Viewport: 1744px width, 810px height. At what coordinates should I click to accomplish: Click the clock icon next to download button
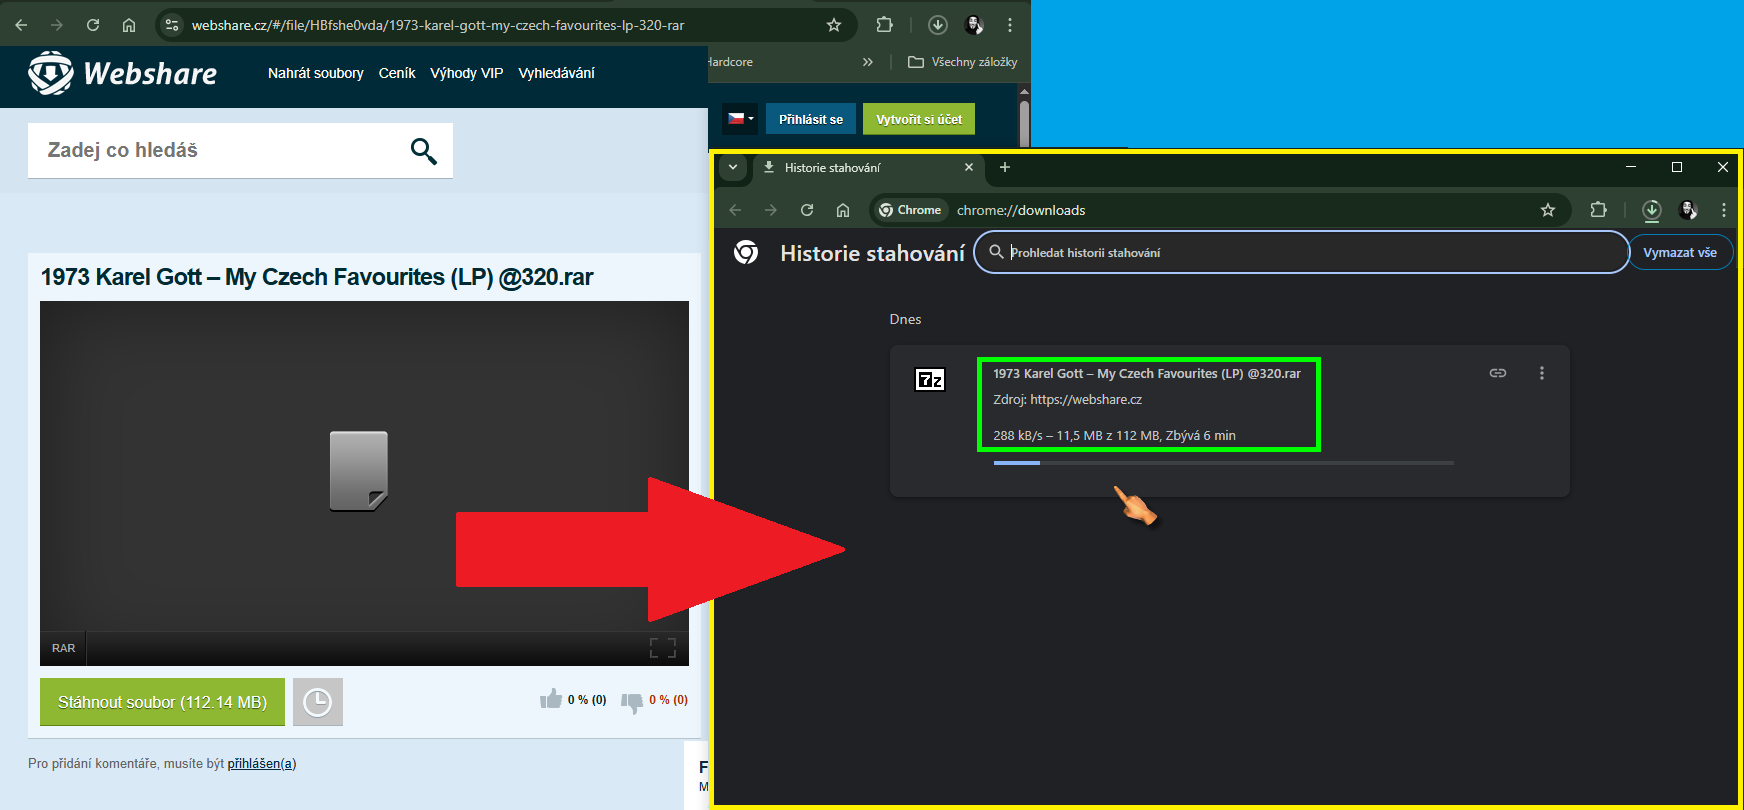(x=318, y=702)
